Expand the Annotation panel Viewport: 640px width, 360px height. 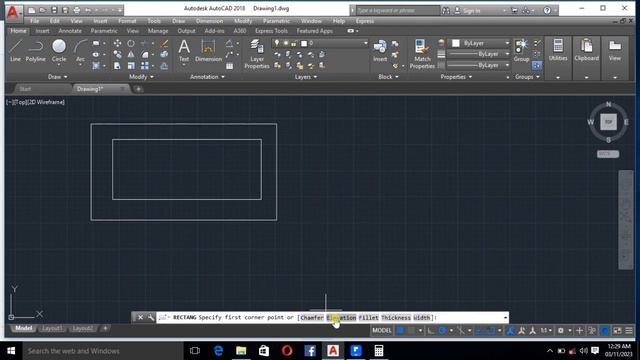tap(207, 77)
